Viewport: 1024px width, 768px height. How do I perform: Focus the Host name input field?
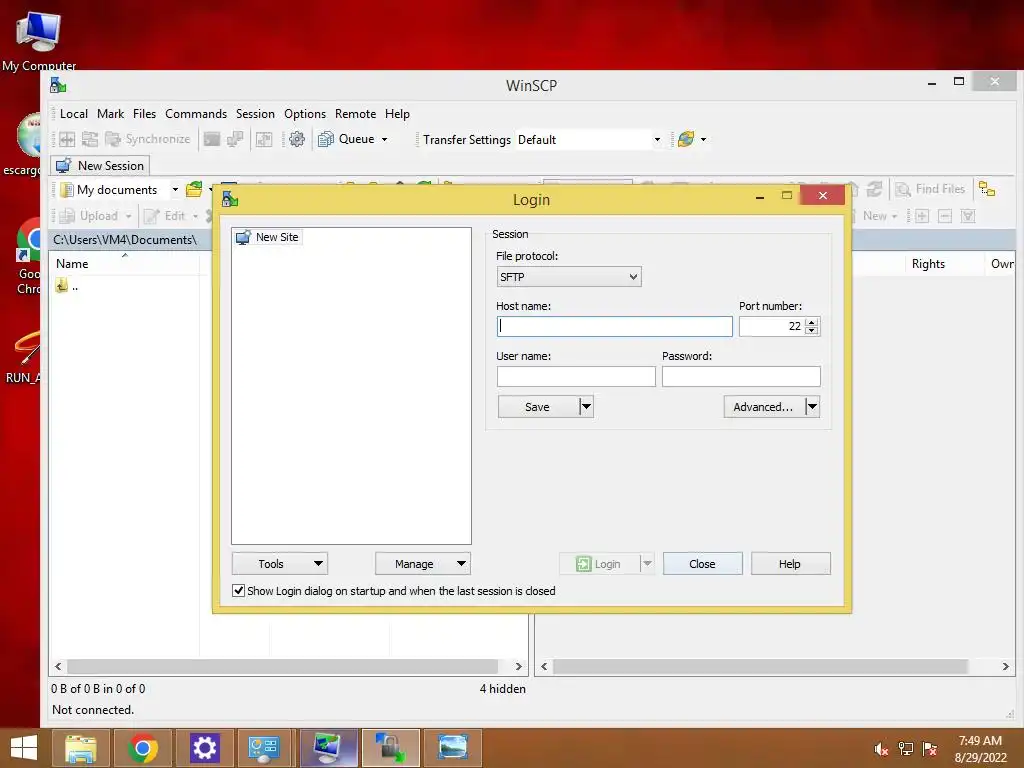pyautogui.click(x=615, y=327)
